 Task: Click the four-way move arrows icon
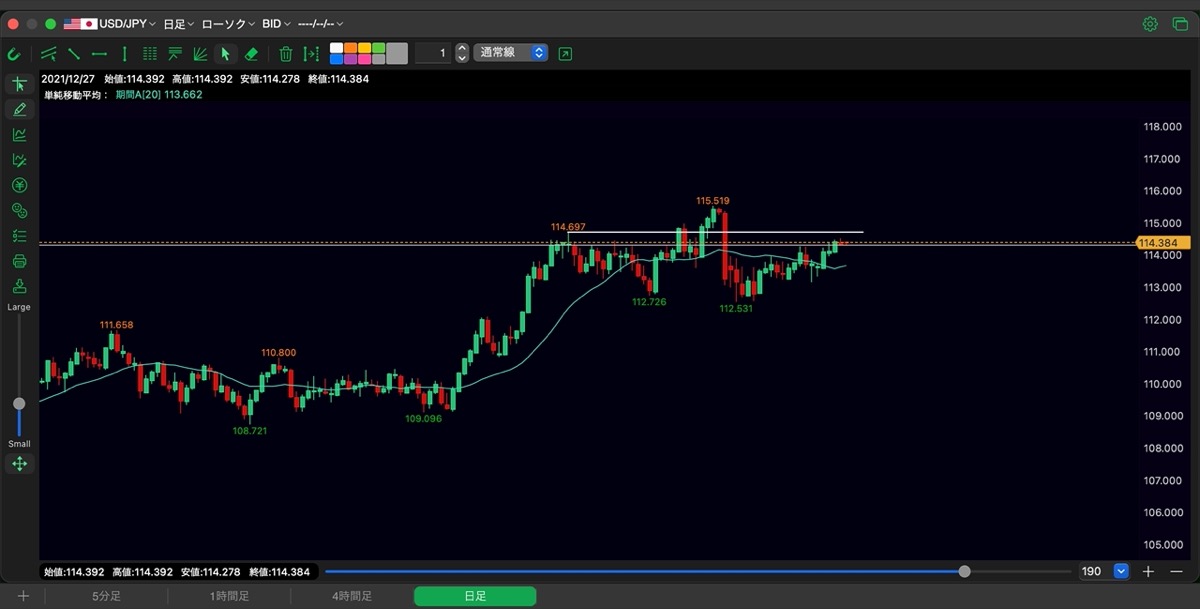[19, 464]
